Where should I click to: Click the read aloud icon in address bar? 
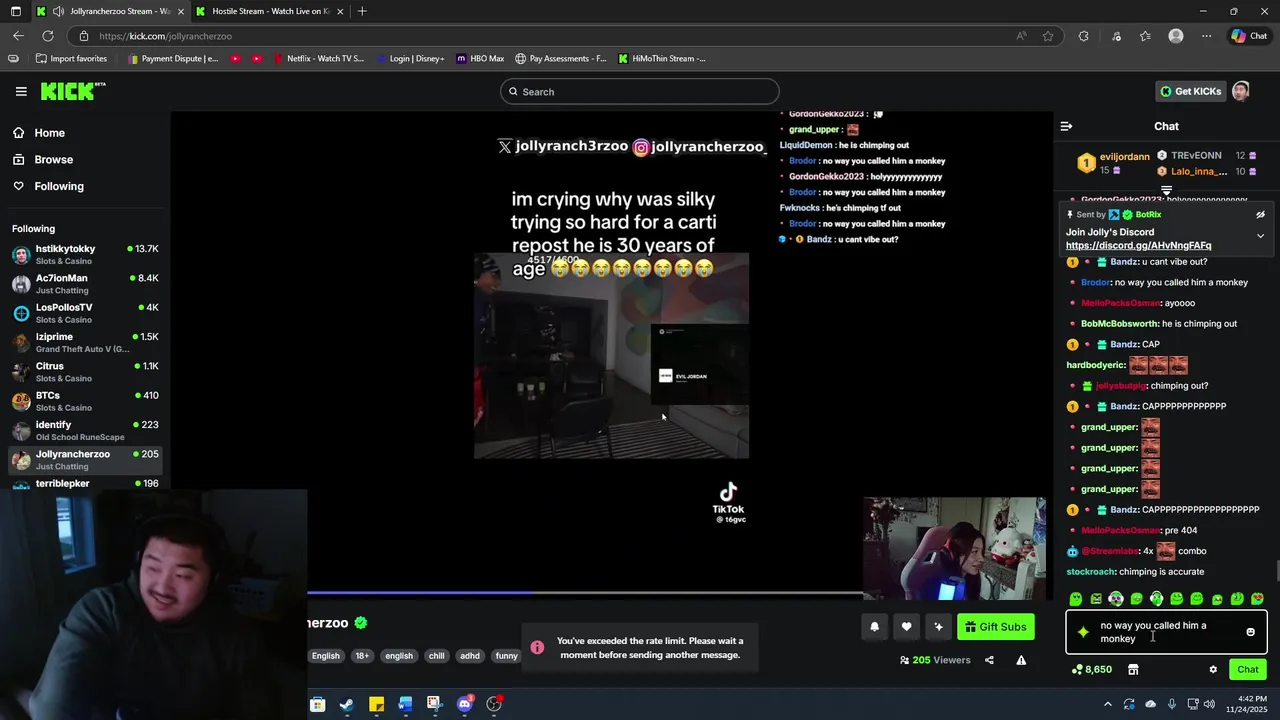pyautogui.click(x=1021, y=36)
